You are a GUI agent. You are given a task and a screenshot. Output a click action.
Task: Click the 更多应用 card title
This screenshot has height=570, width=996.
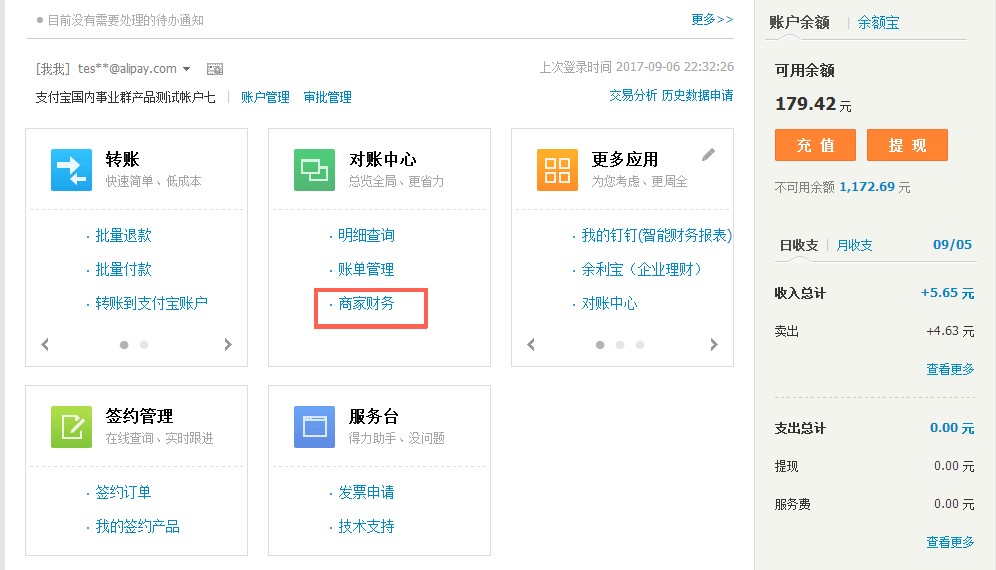(625, 159)
